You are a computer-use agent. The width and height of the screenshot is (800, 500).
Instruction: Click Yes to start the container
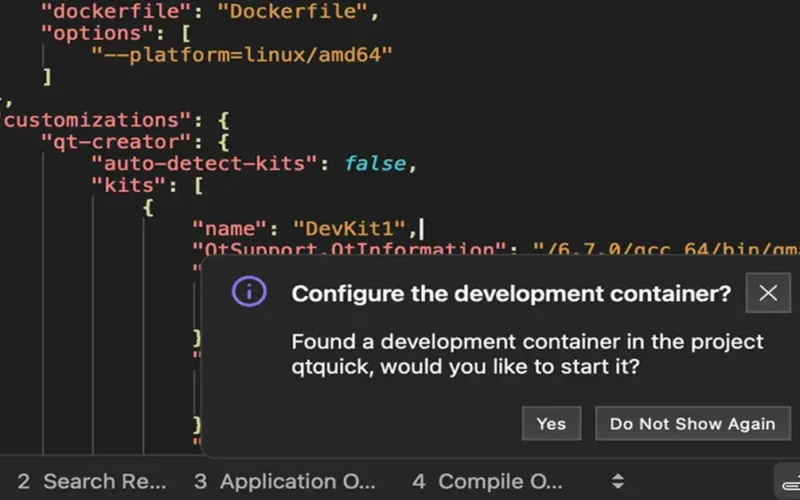pos(551,423)
